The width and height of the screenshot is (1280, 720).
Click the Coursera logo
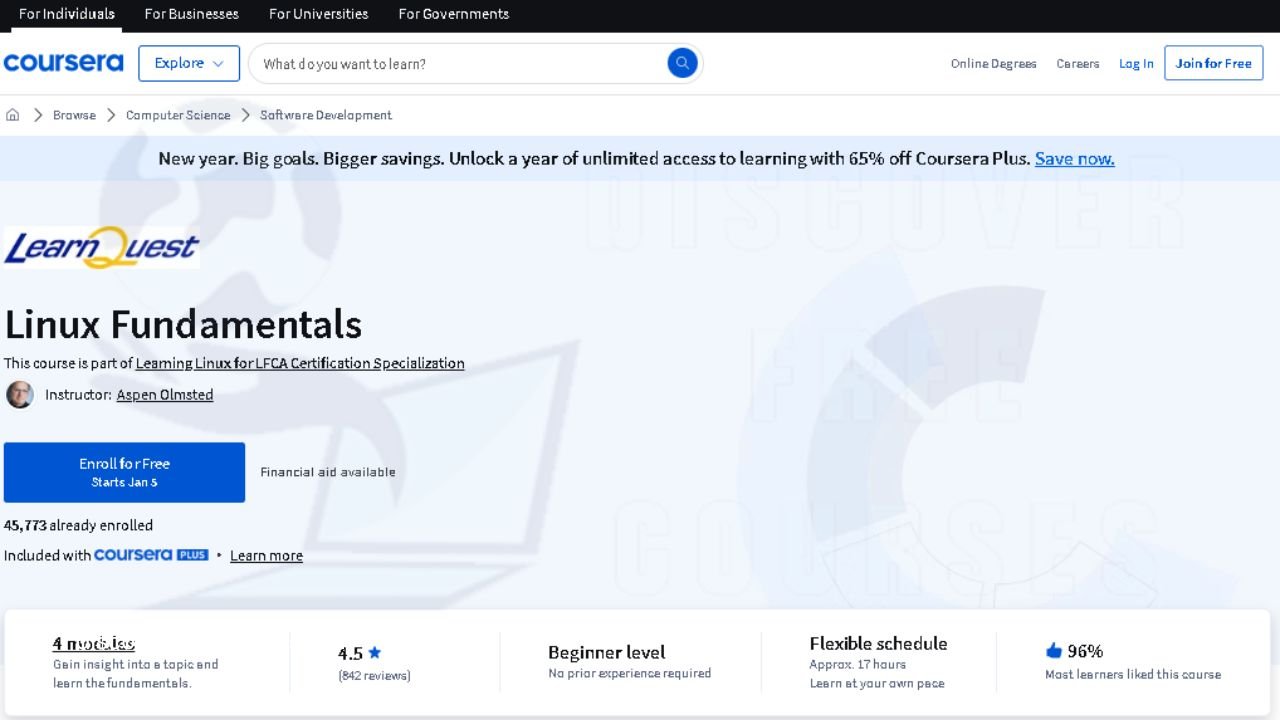point(63,63)
